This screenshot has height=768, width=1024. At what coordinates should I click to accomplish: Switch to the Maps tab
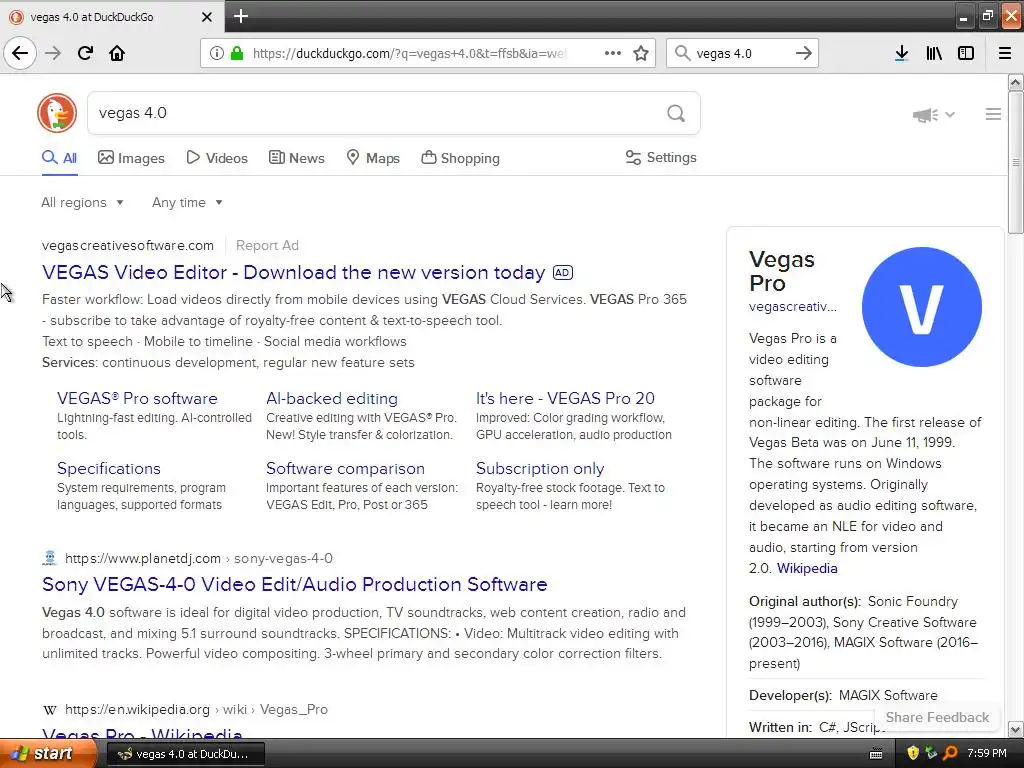[373, 158]
